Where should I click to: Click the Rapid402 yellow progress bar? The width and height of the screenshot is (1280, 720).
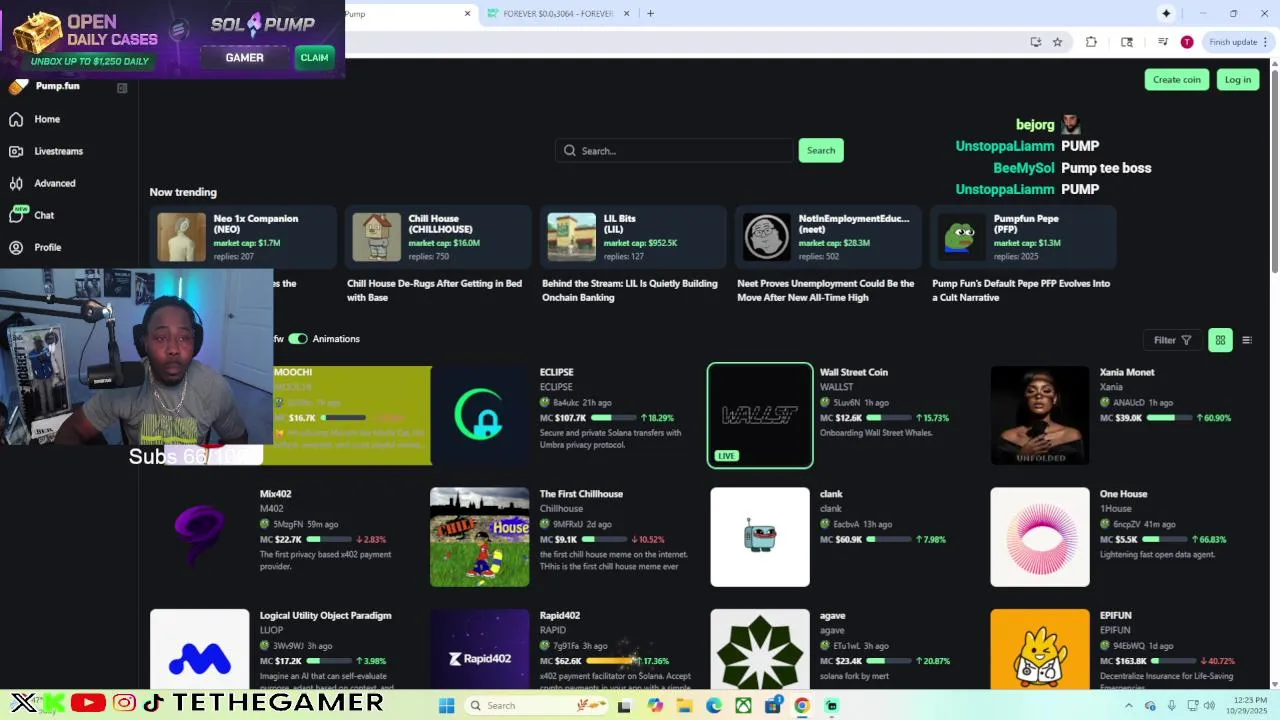[x=610, y=661]
